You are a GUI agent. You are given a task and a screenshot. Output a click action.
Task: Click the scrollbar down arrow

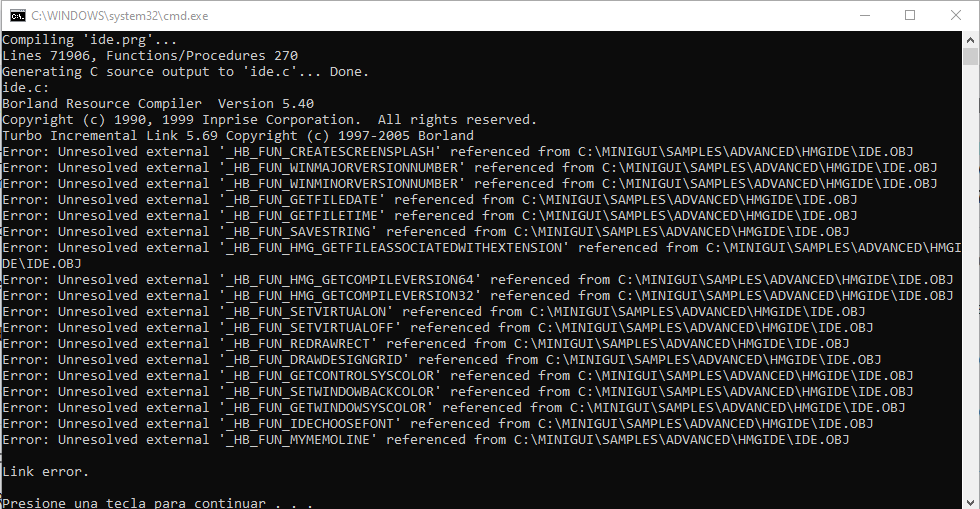[970, 501]
